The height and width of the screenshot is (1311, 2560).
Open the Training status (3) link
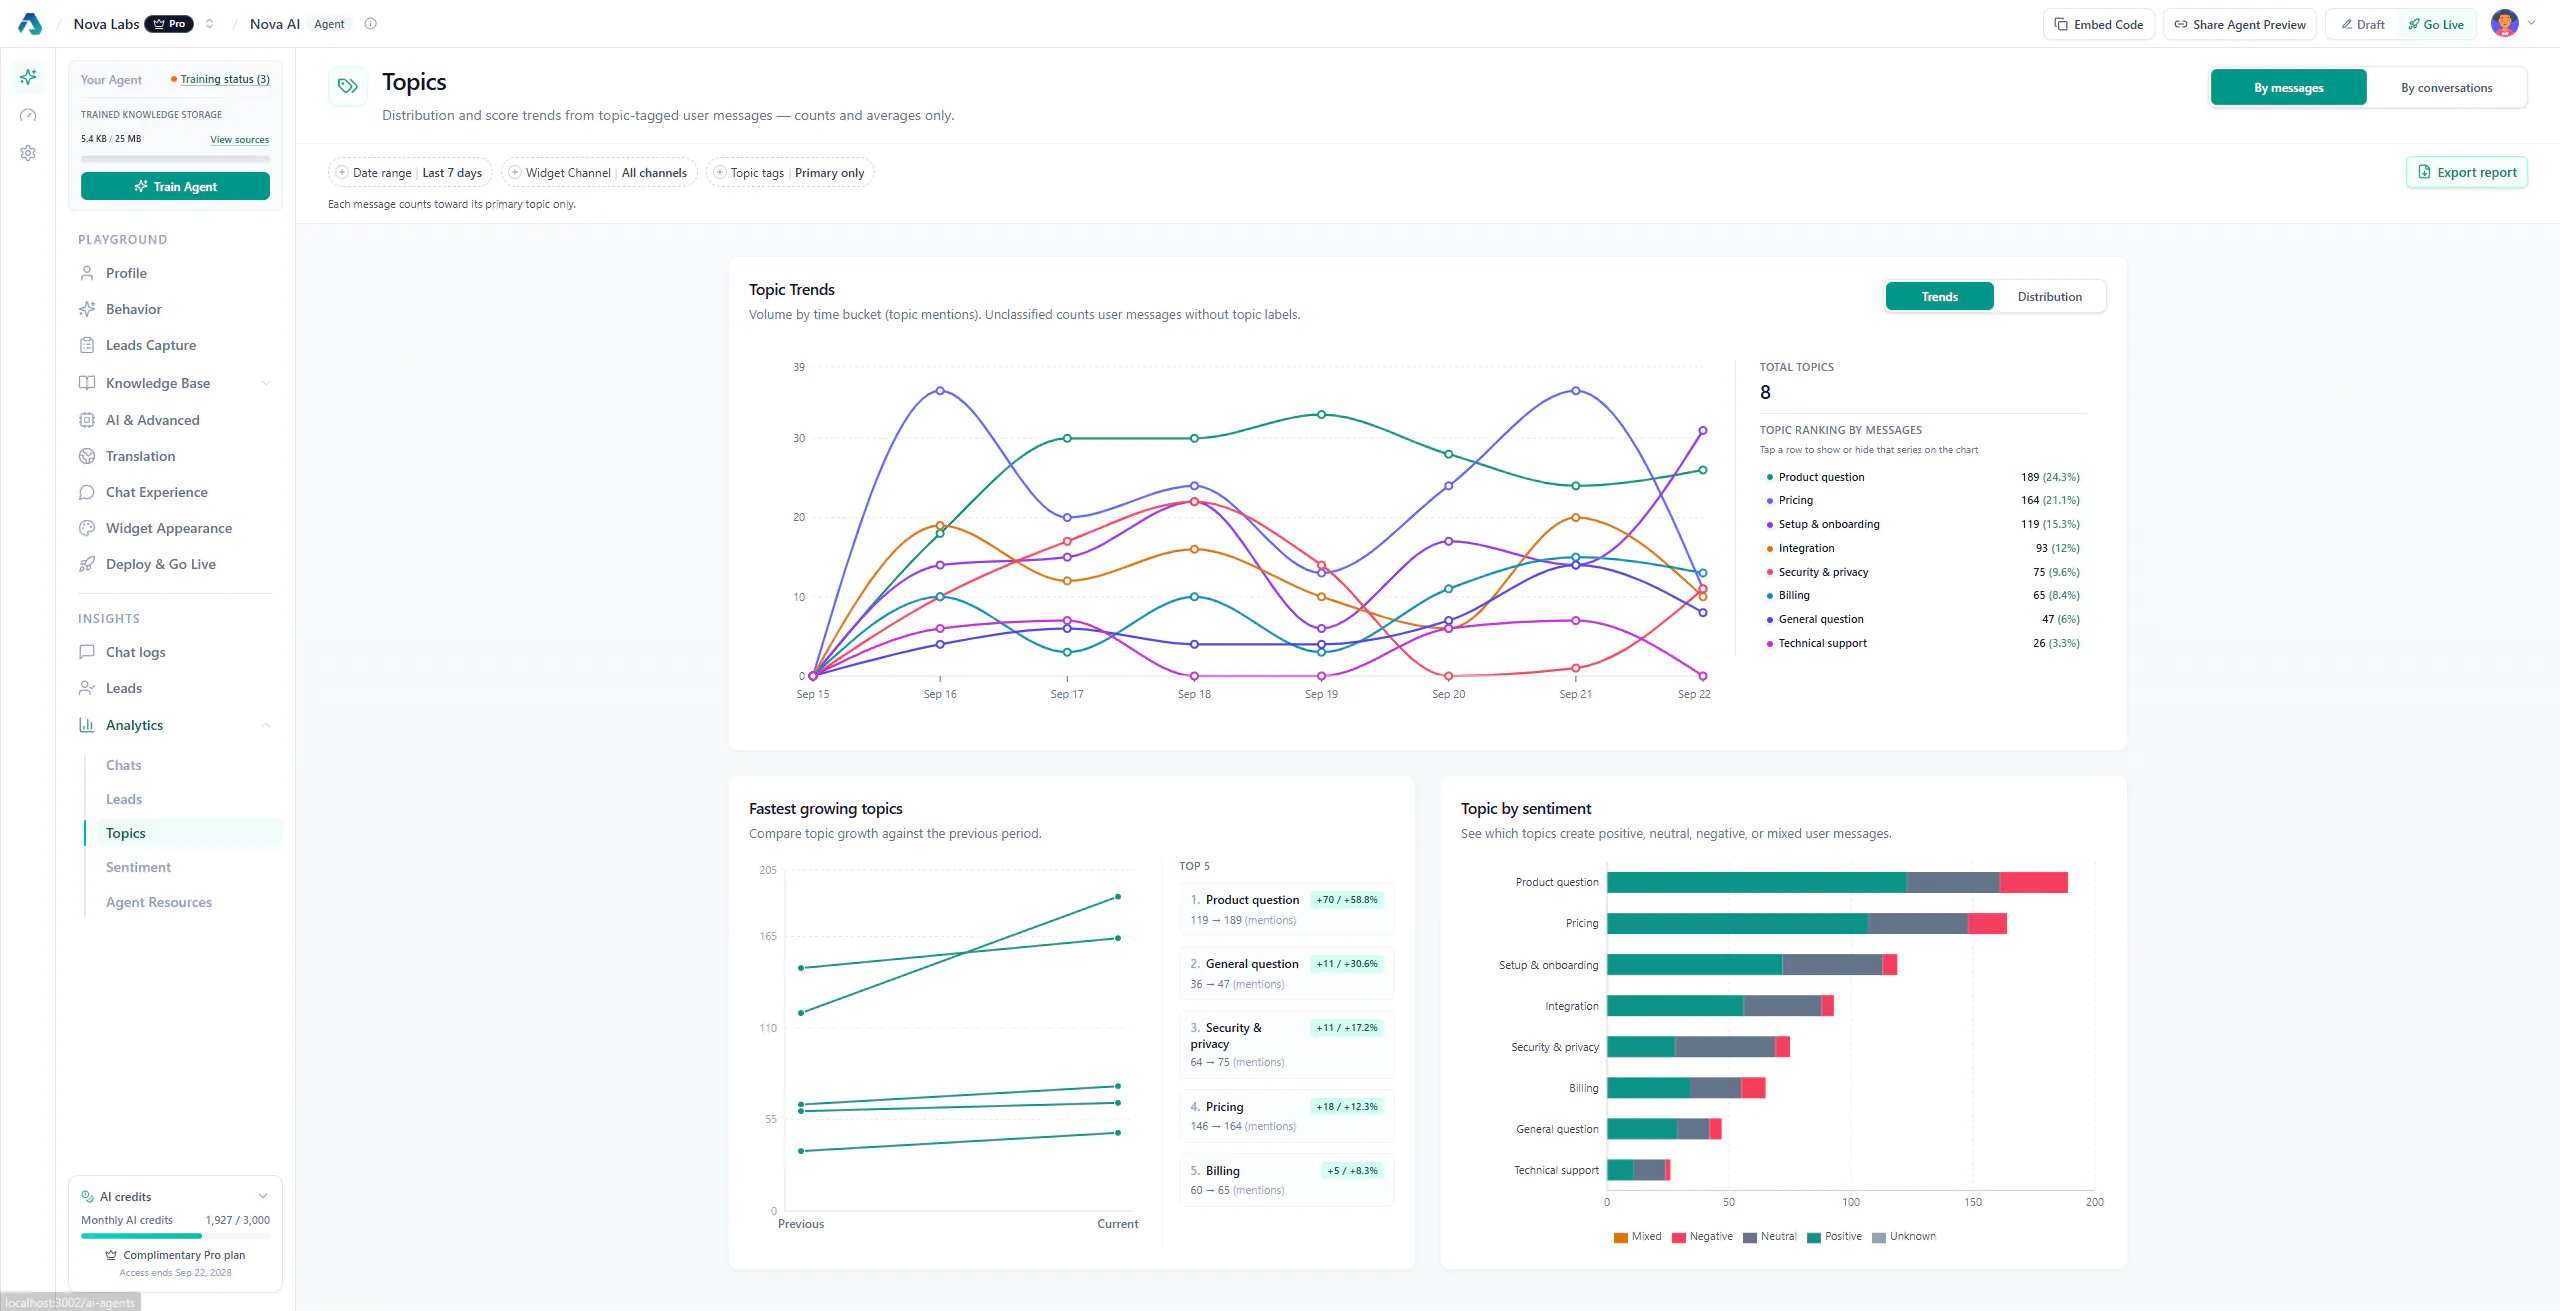pyautogui.click(x=225, y=79)
